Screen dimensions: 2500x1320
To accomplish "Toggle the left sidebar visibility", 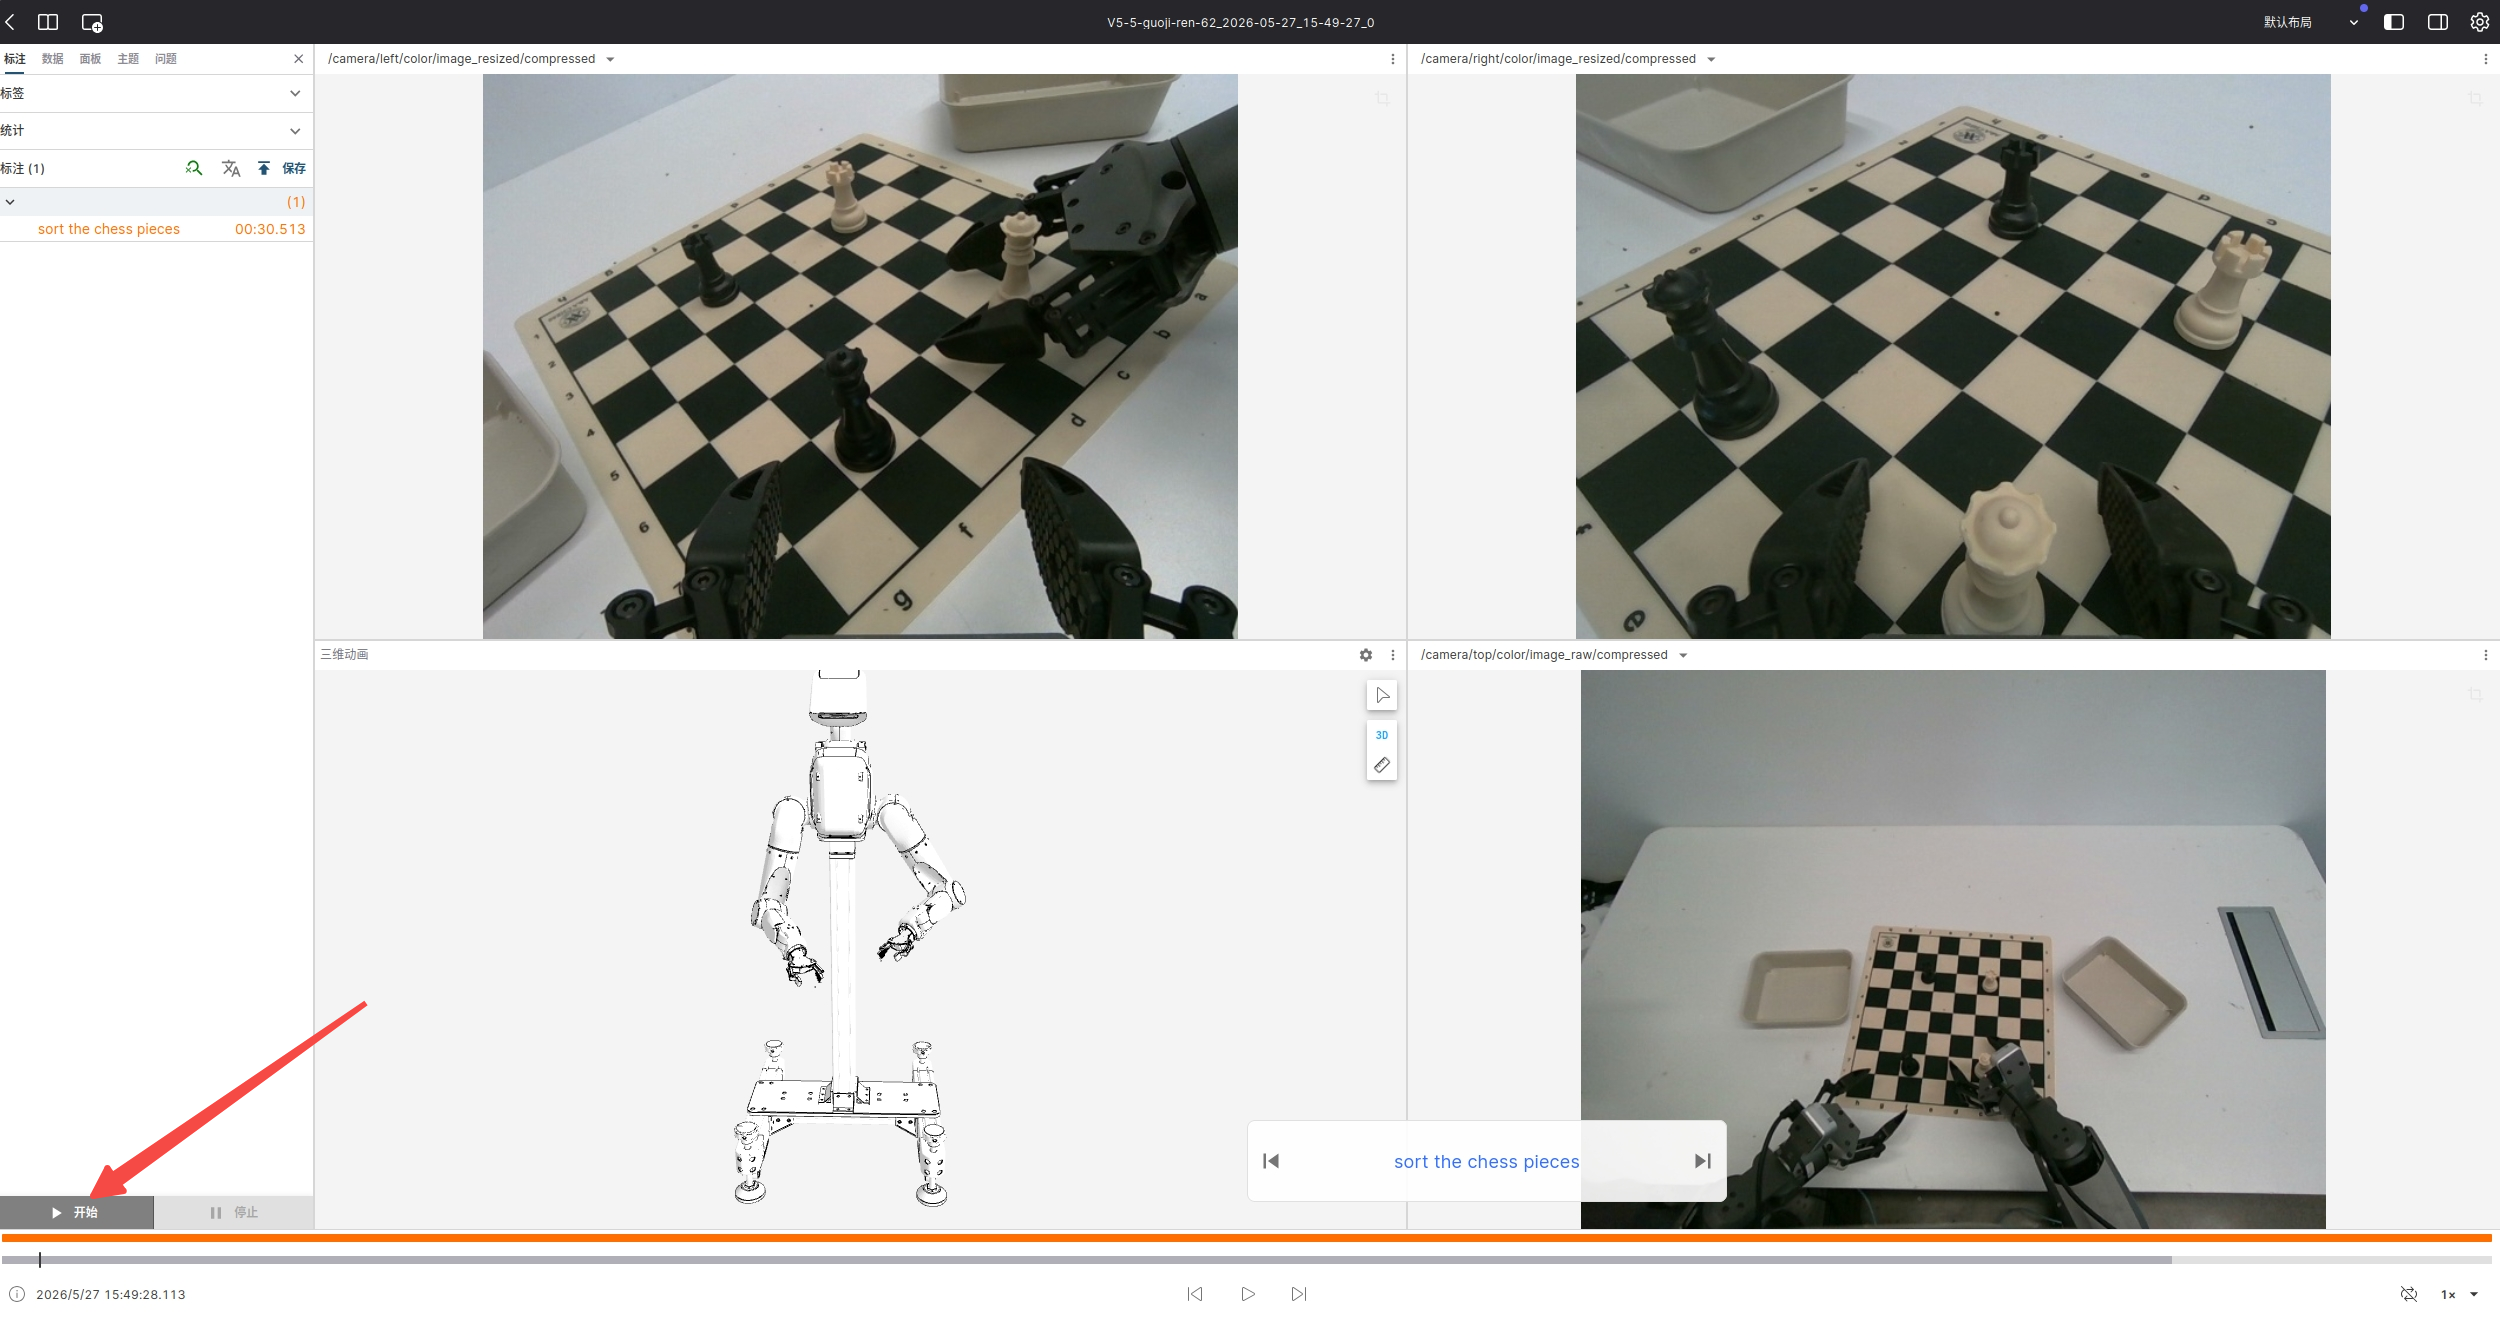I will pyautogui.click(x=2394, y=22).
